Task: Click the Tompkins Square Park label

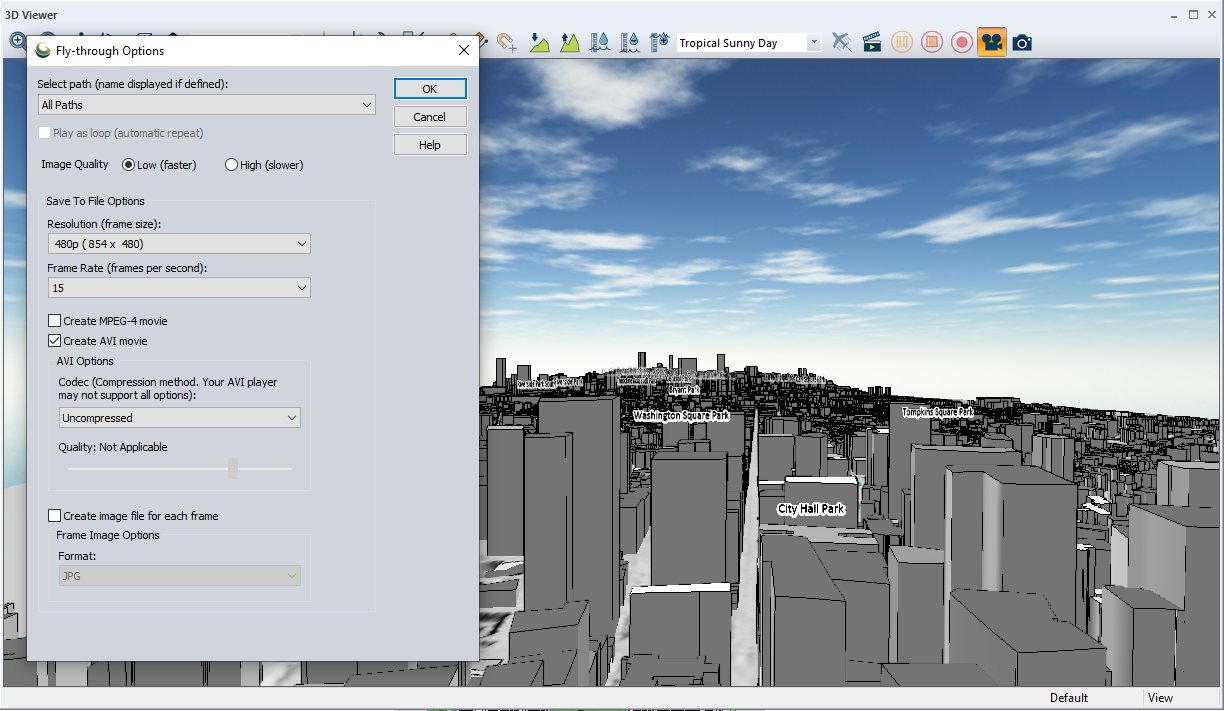Action: pyautogui.click(x=937, y=412)
